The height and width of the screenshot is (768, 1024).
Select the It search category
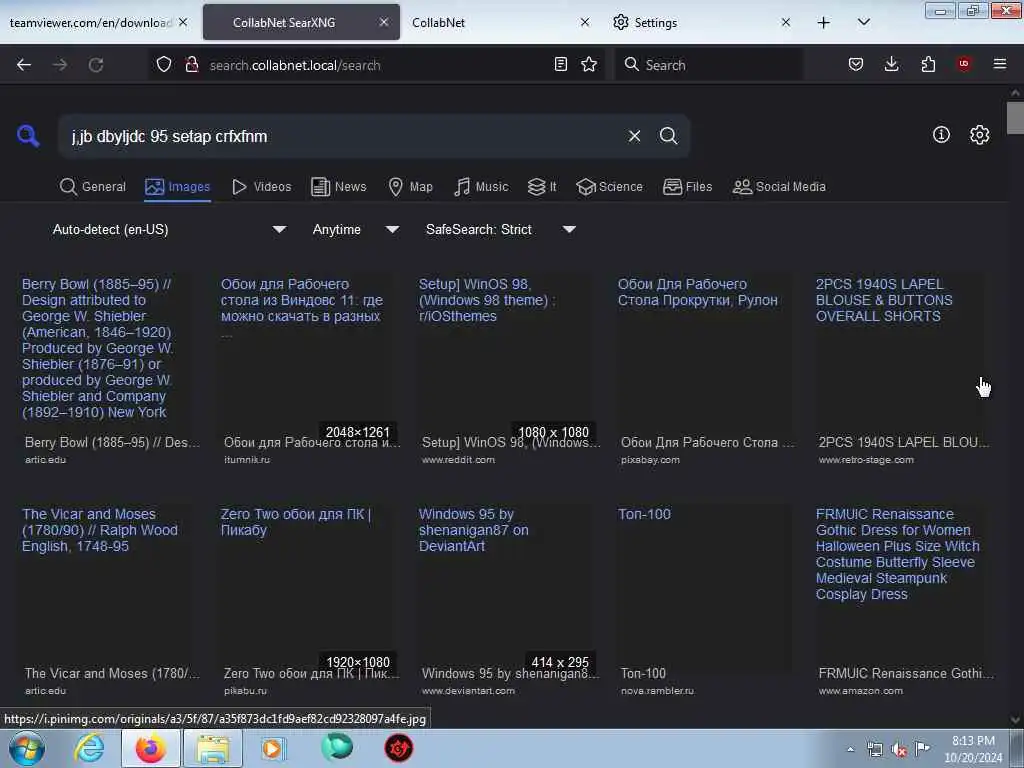tap(542, 187)
